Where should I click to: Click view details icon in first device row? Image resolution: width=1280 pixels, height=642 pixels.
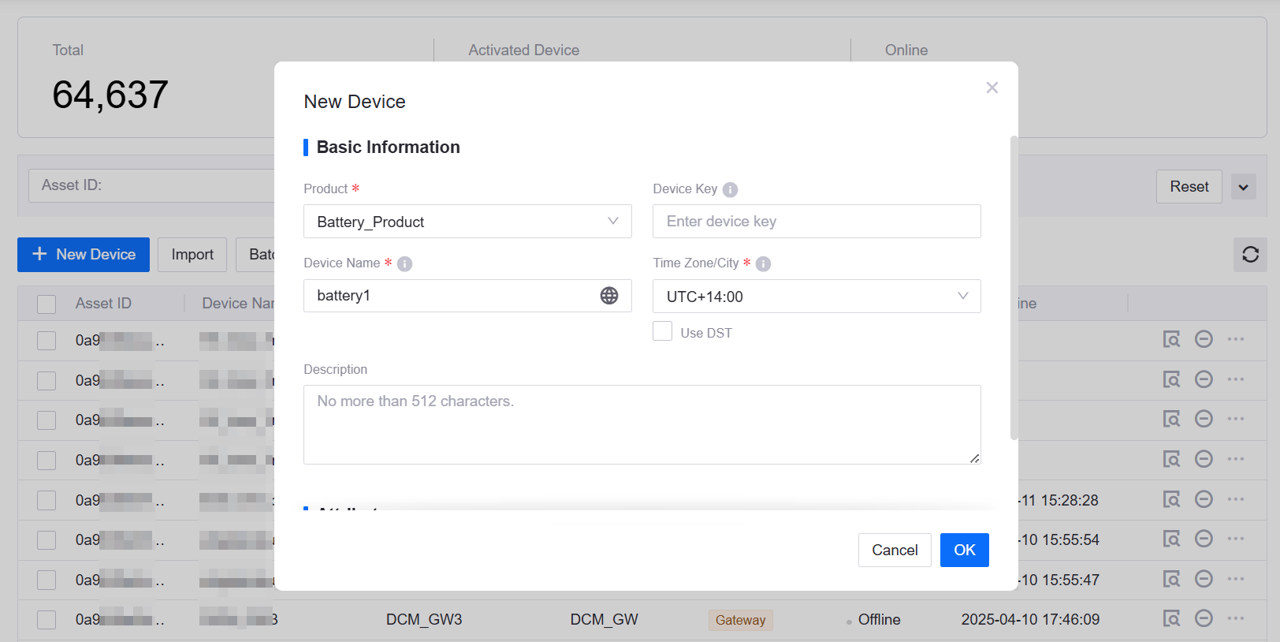1171,340
